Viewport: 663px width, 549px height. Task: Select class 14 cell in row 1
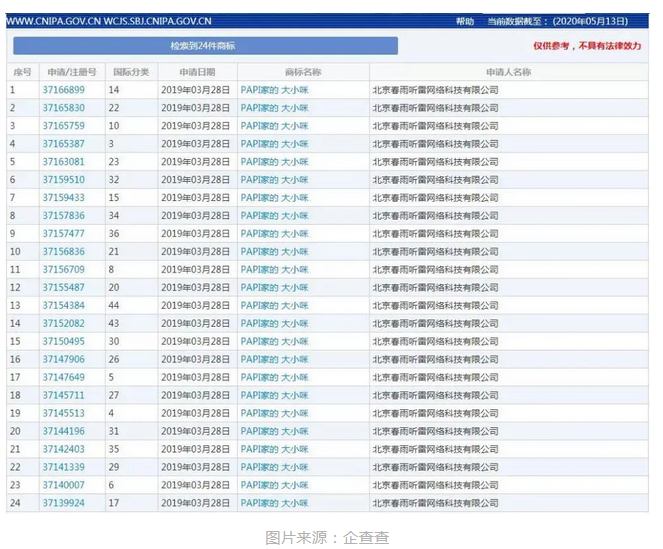131,90
